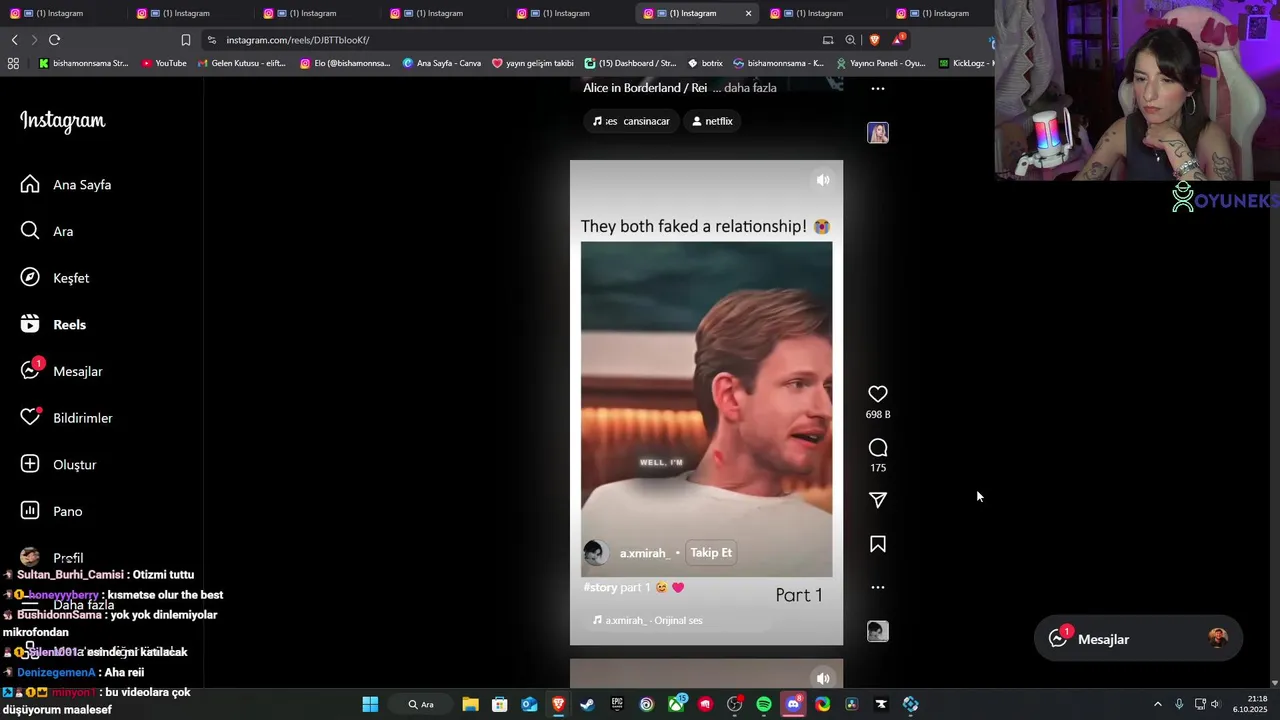Like the reel with the heart icon

tap(878, 394)
